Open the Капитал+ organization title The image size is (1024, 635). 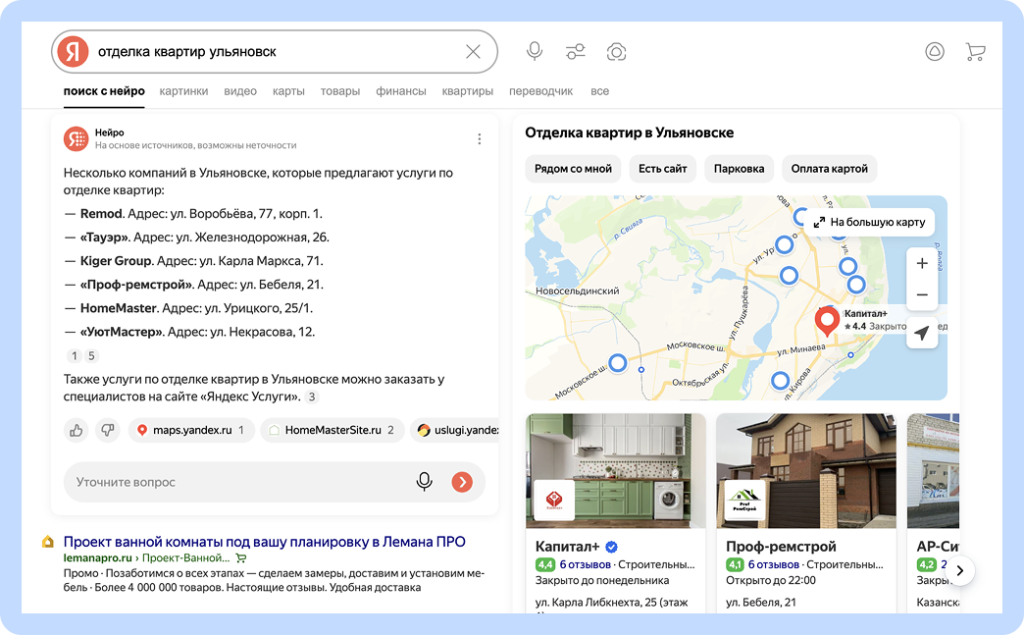click(x=567, y=546)
